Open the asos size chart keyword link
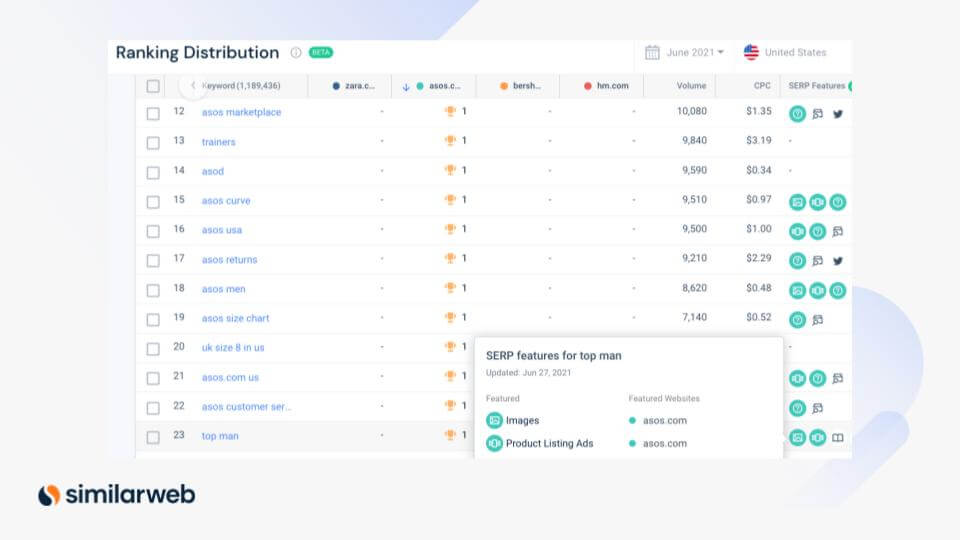The height and width of the screenshot is (540, 960). click(235, 318)
